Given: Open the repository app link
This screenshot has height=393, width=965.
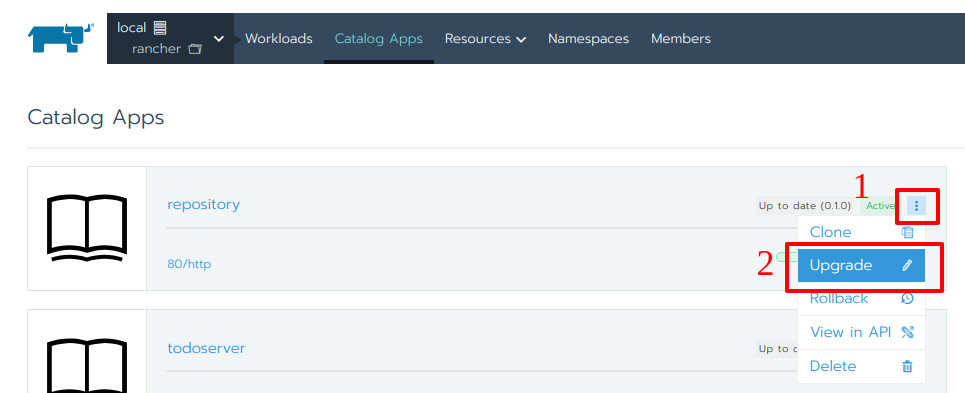Looking at the screenshot, I should pyautogui.click(x=204, y=204).
